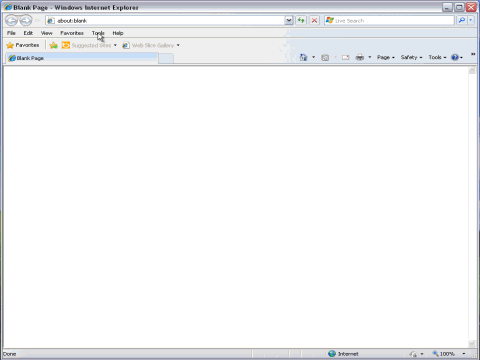Open the recent pages dropdown arrow
Image resolution: width=480 pixels, height=360 pixels.
pyautogui.click(x=37, y=21)
